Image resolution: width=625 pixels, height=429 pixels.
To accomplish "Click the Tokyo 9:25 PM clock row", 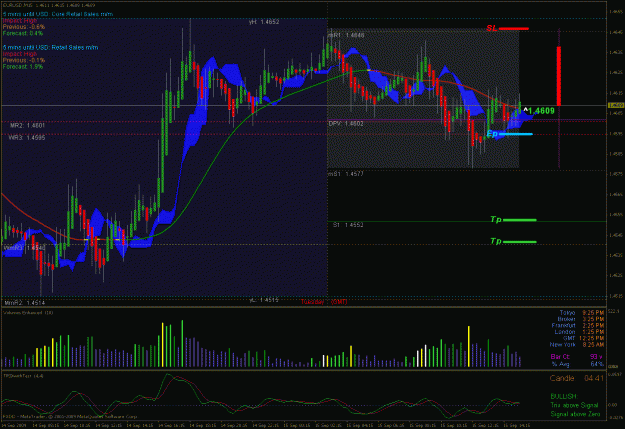I will [x=582, y=313].
